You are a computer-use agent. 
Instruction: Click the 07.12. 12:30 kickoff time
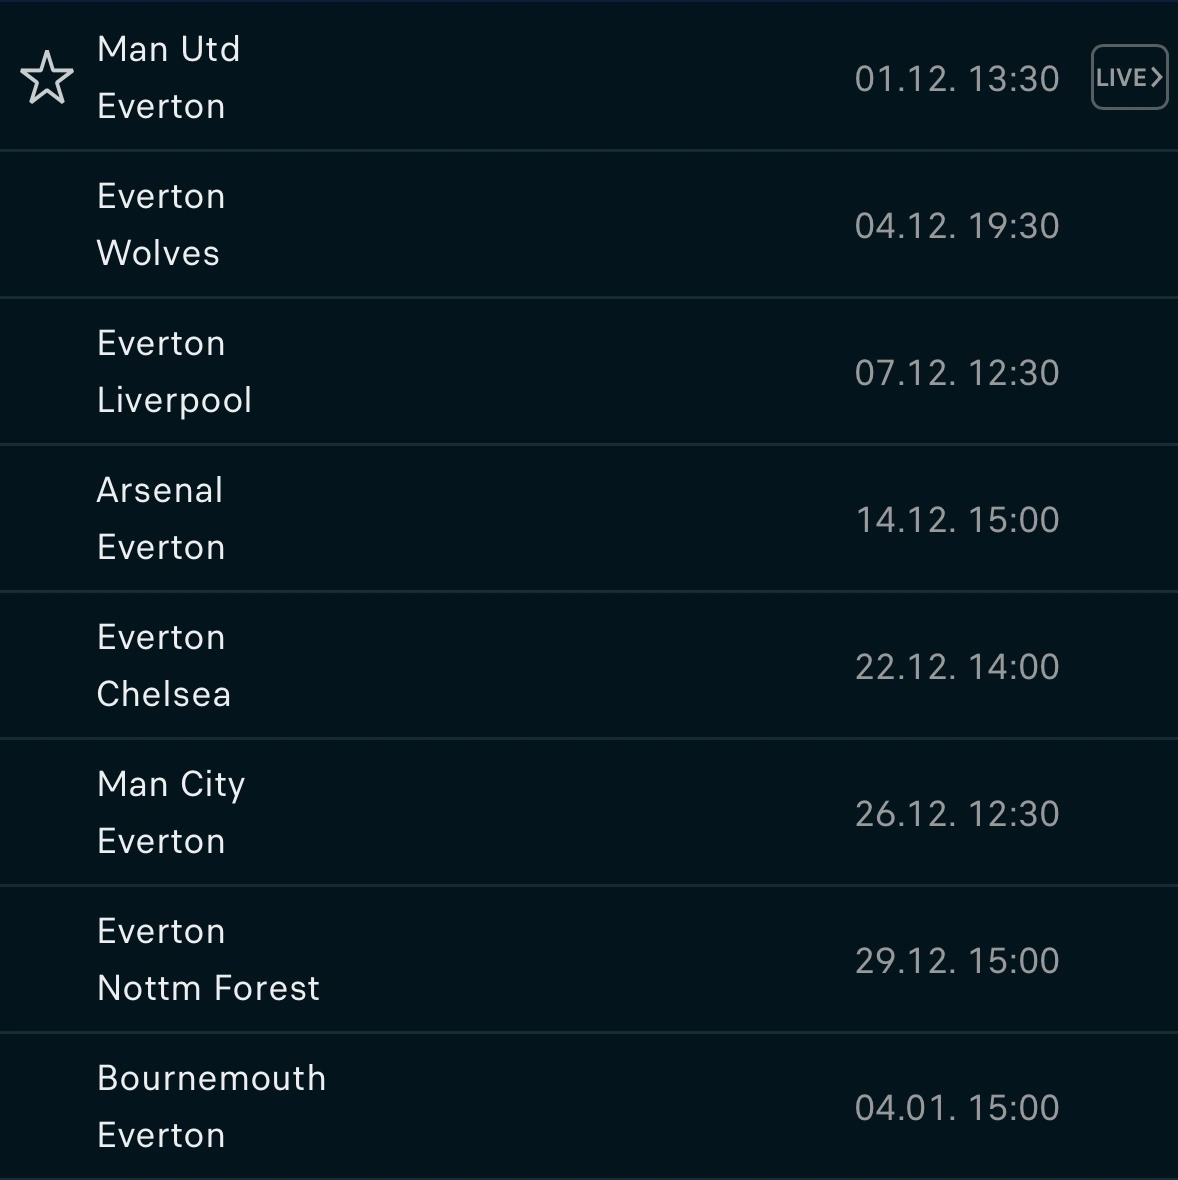click(956, 373)
